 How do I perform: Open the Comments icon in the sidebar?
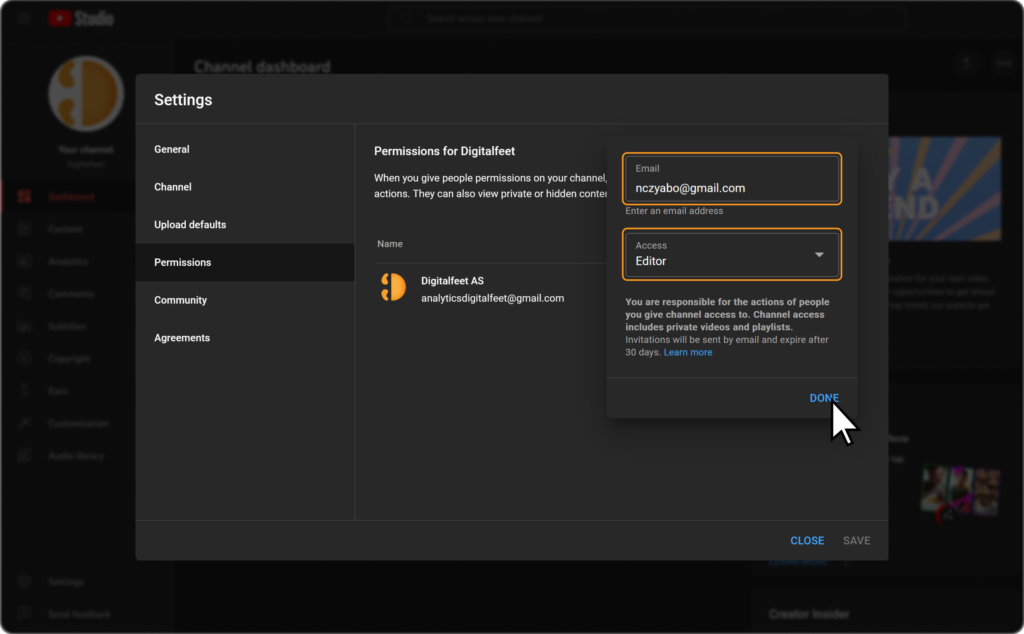pyautogui.click(x=24, y=293)
